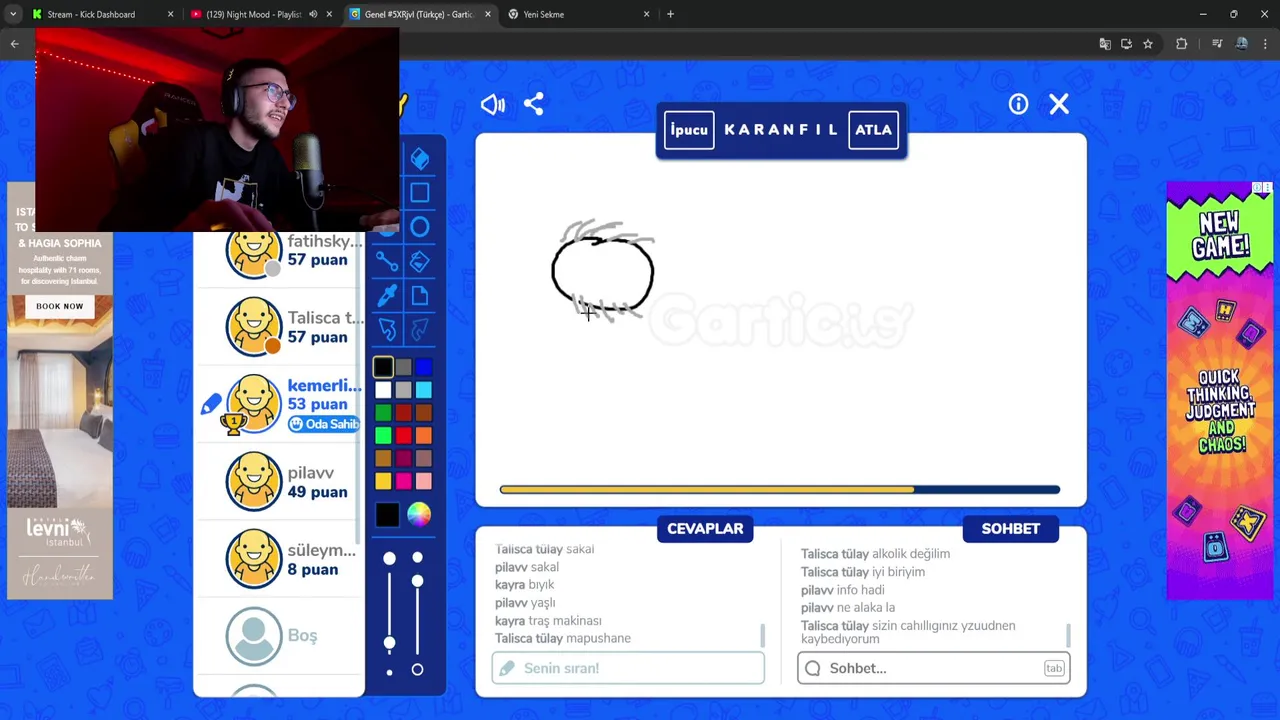The height and width of the screenshot is (720, 1280).
Task: Pick the black color swatch
Action: point(383,367)
